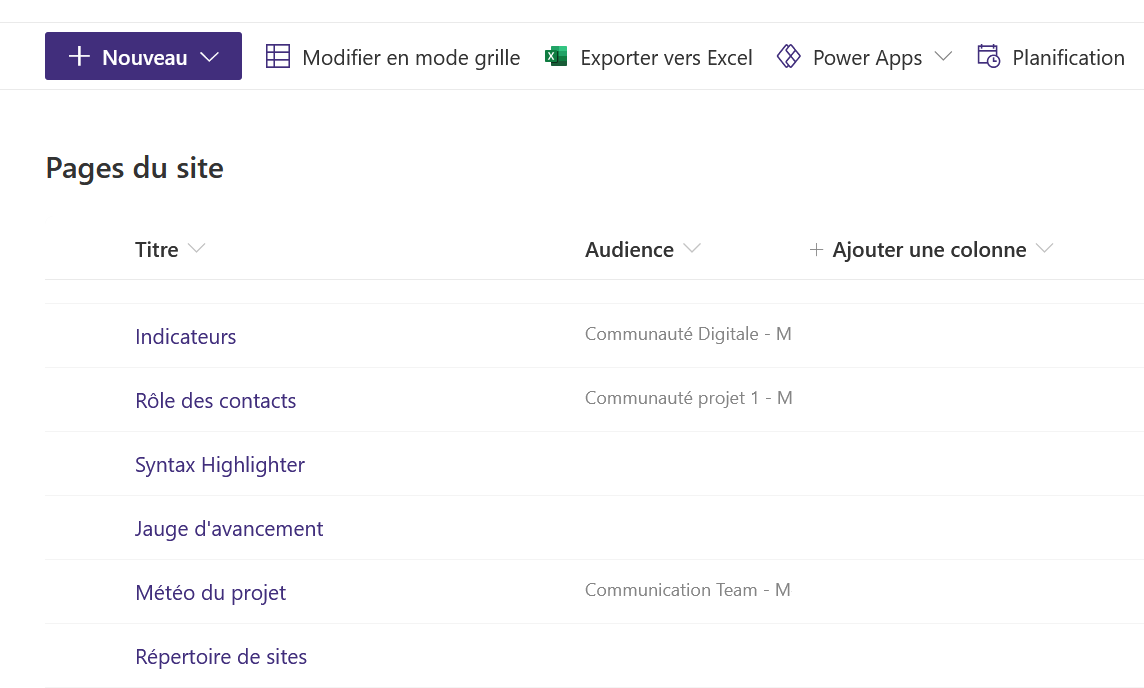This screenshot has height=688, width=1144.
Task: Open the Météo du projet page
Action: [x=210, y=592]
